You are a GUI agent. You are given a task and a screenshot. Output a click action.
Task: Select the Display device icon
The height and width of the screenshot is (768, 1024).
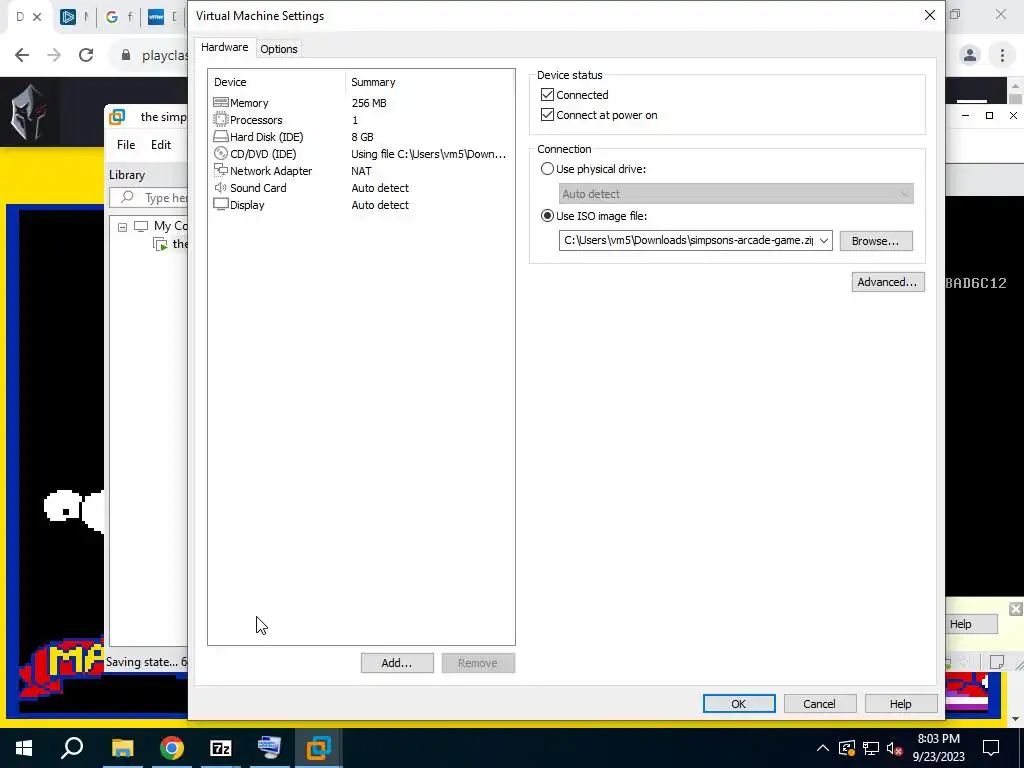point(221,204)
